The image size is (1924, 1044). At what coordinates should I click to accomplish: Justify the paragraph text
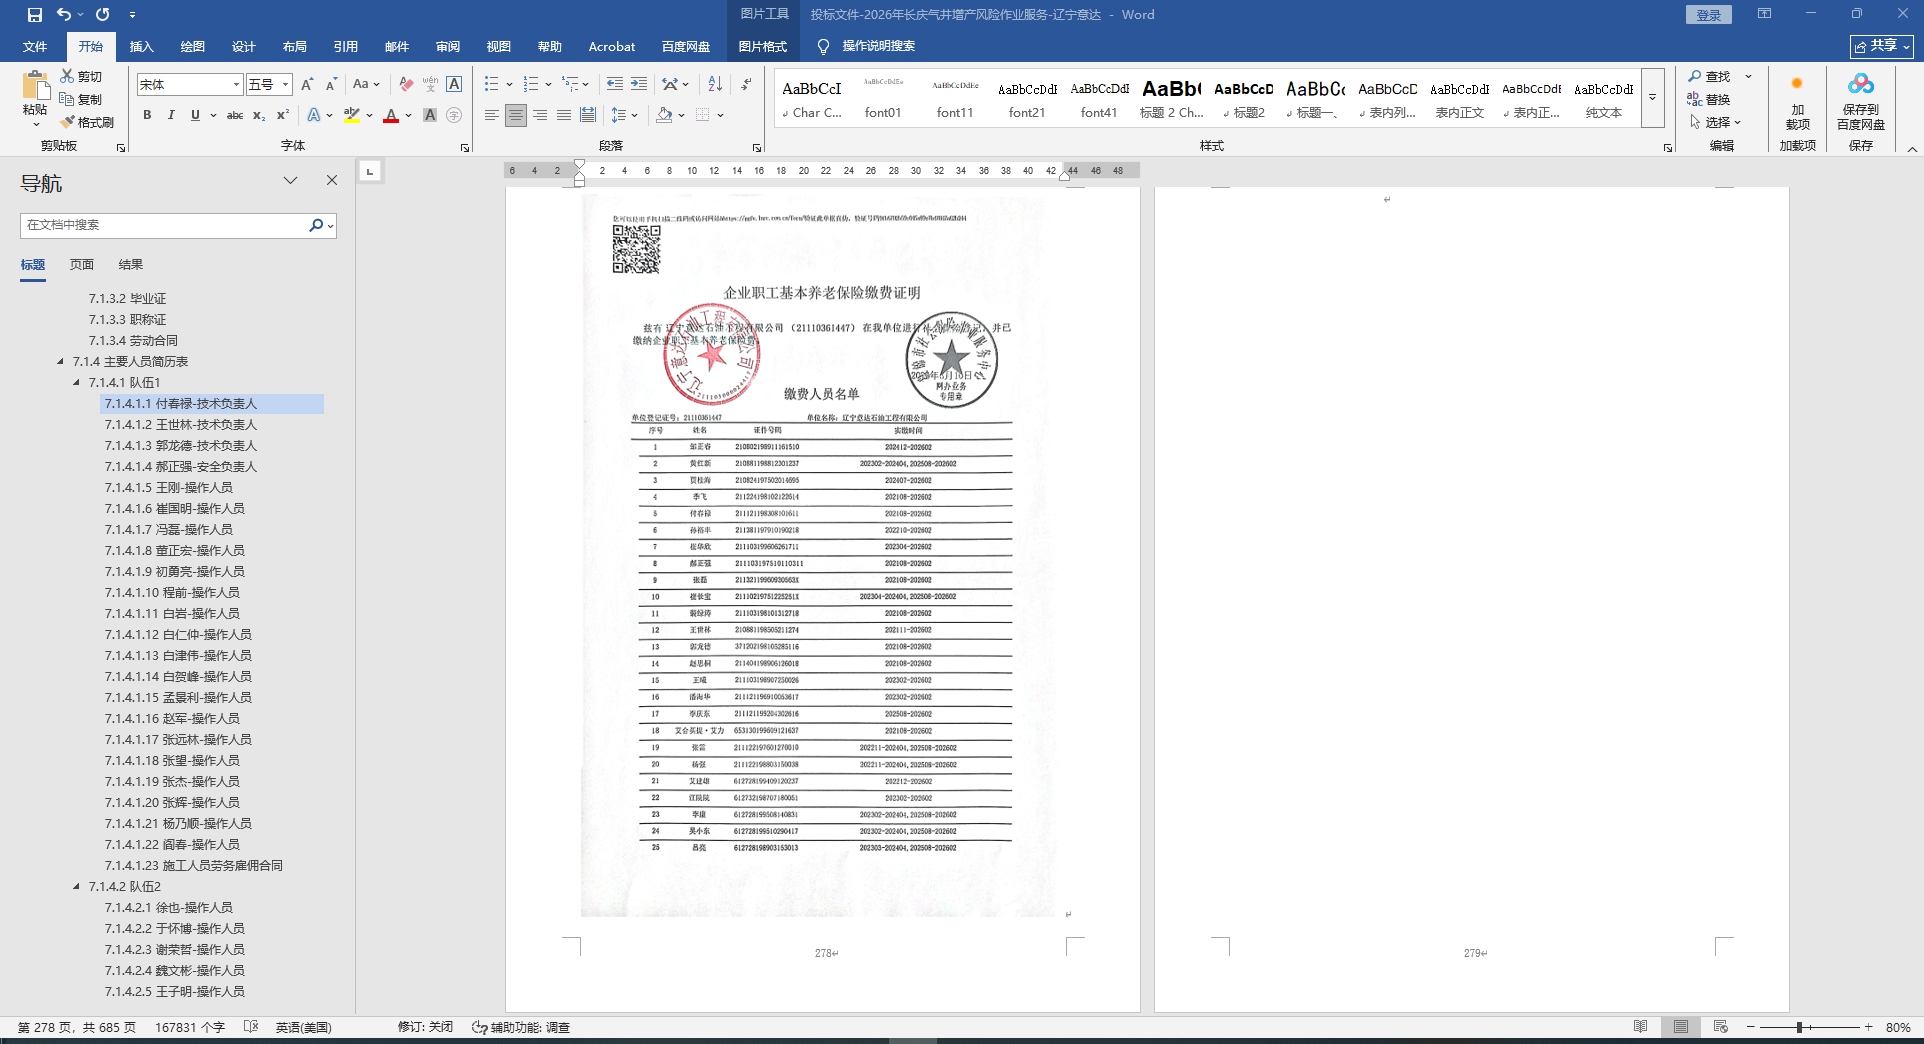(x=564, y=115)
